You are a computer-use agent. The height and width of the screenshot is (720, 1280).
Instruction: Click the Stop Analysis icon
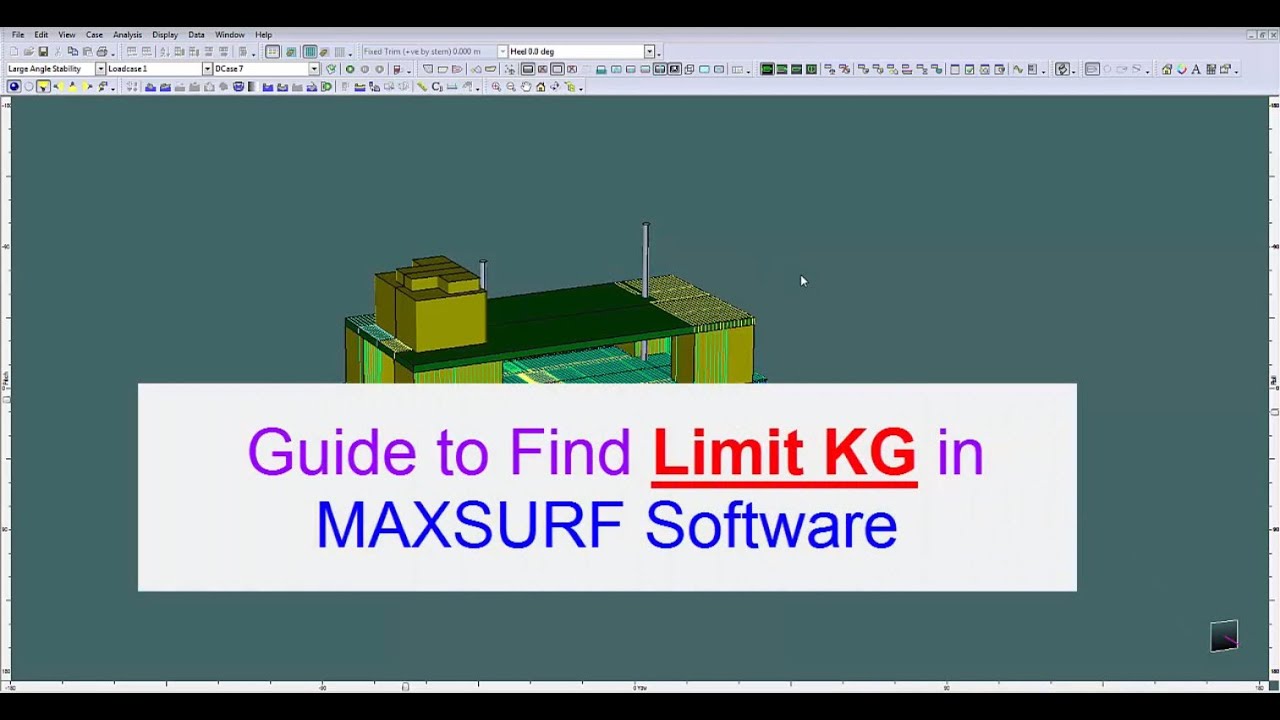(379, 69)
